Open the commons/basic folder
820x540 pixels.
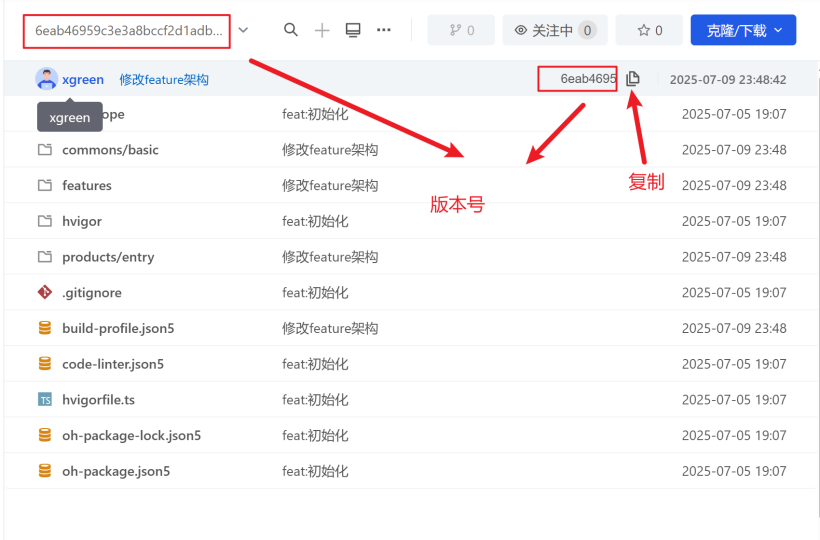(x=110, y=150)
